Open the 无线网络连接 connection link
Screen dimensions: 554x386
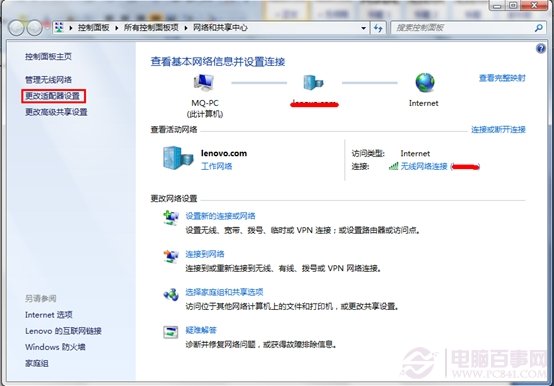click(x=424, y=166)
